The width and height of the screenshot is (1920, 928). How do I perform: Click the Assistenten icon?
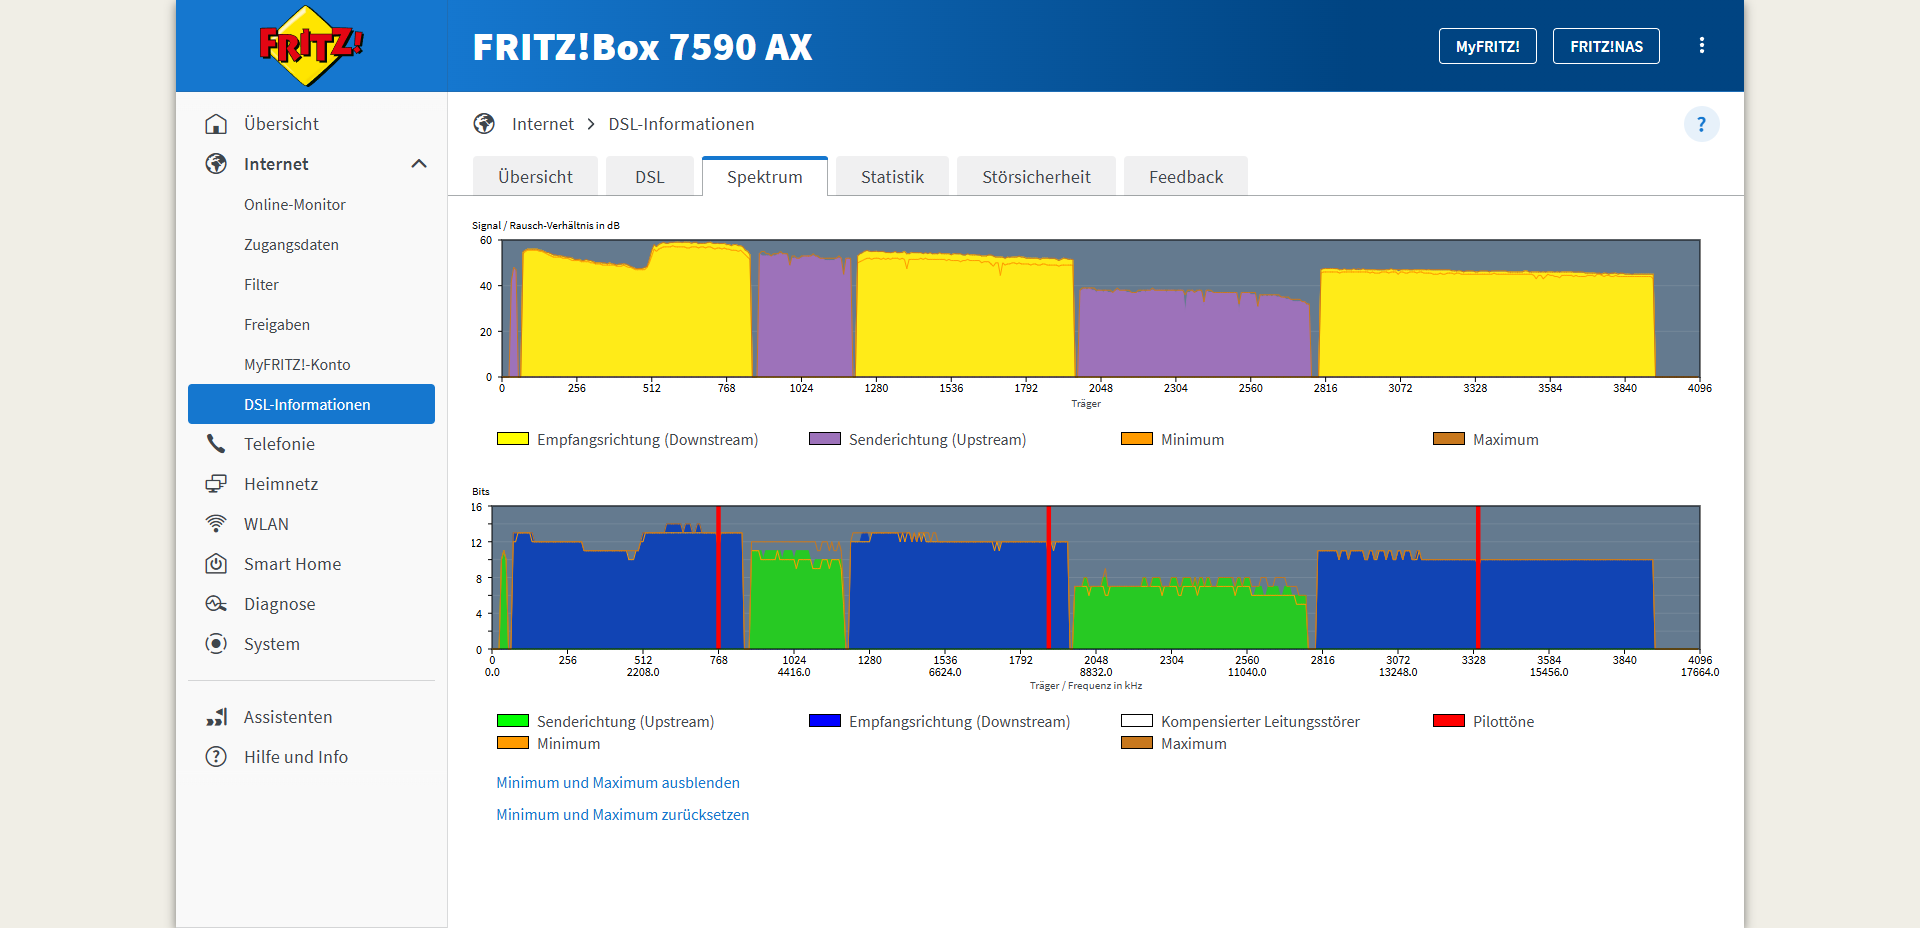coord(216,717)
